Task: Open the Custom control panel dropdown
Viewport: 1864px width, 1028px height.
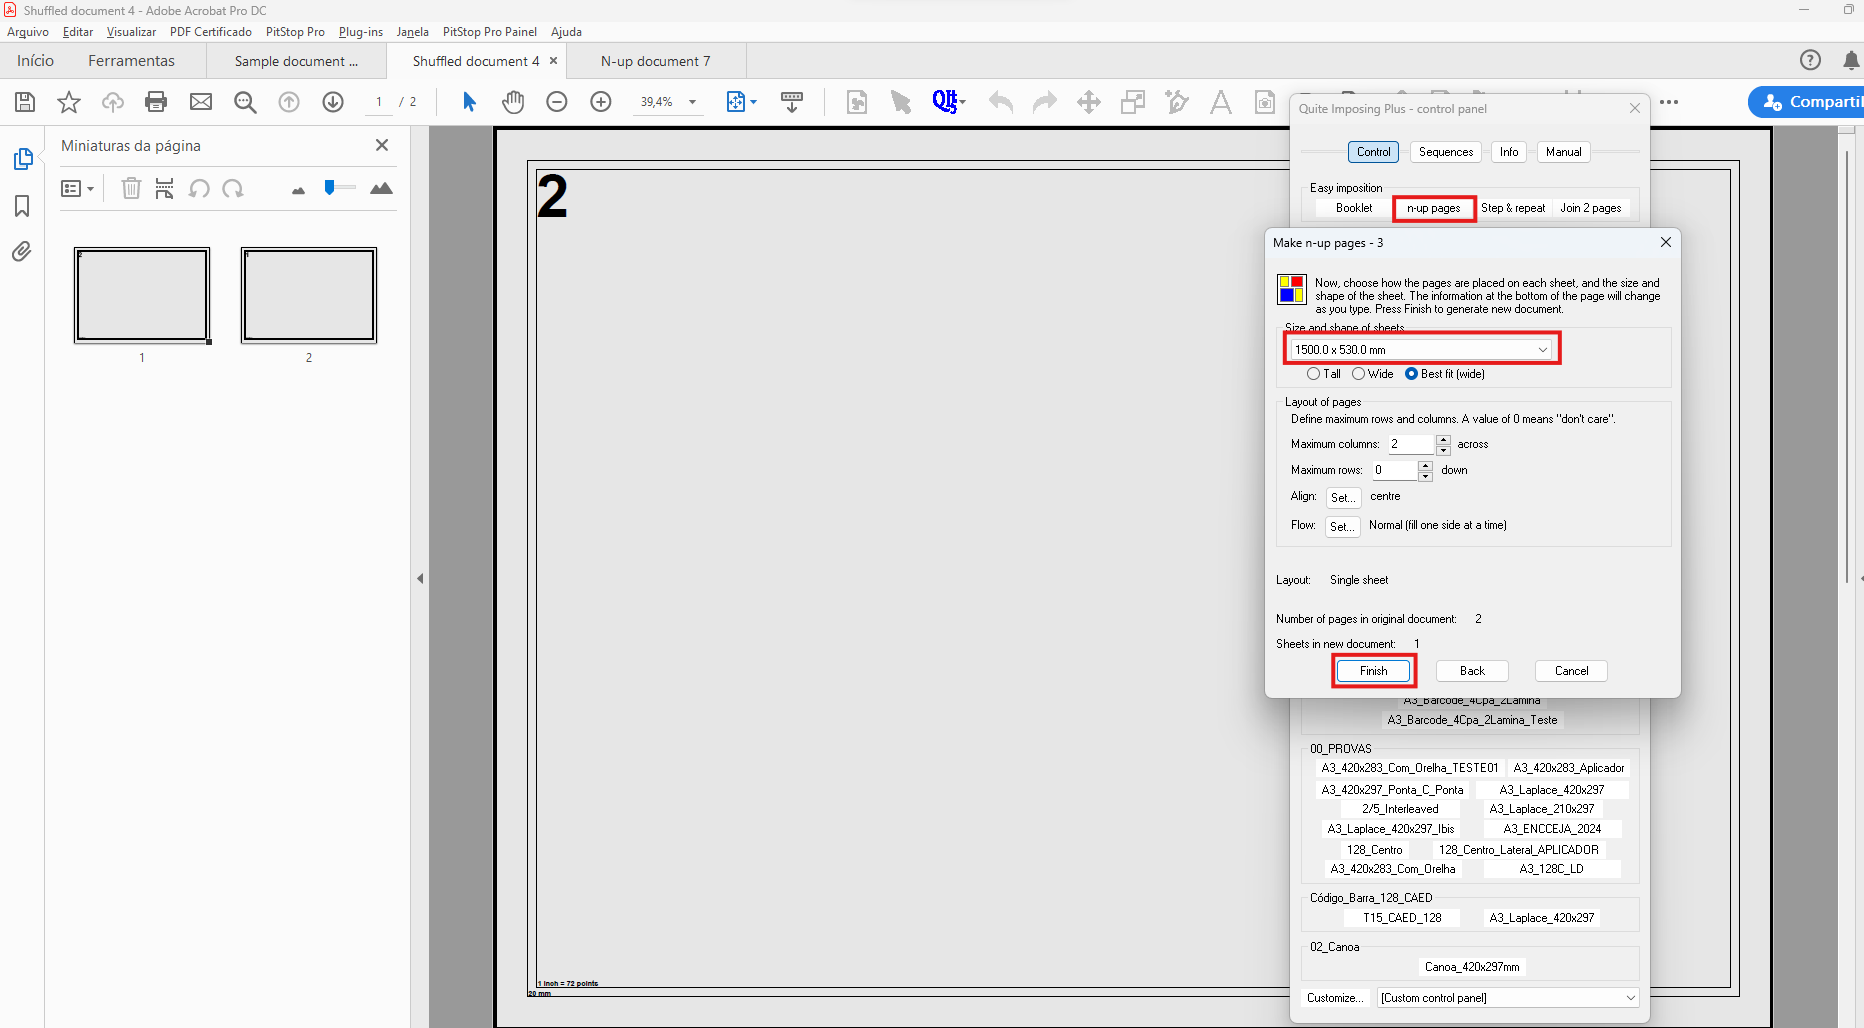Action: coord(1508,998)
